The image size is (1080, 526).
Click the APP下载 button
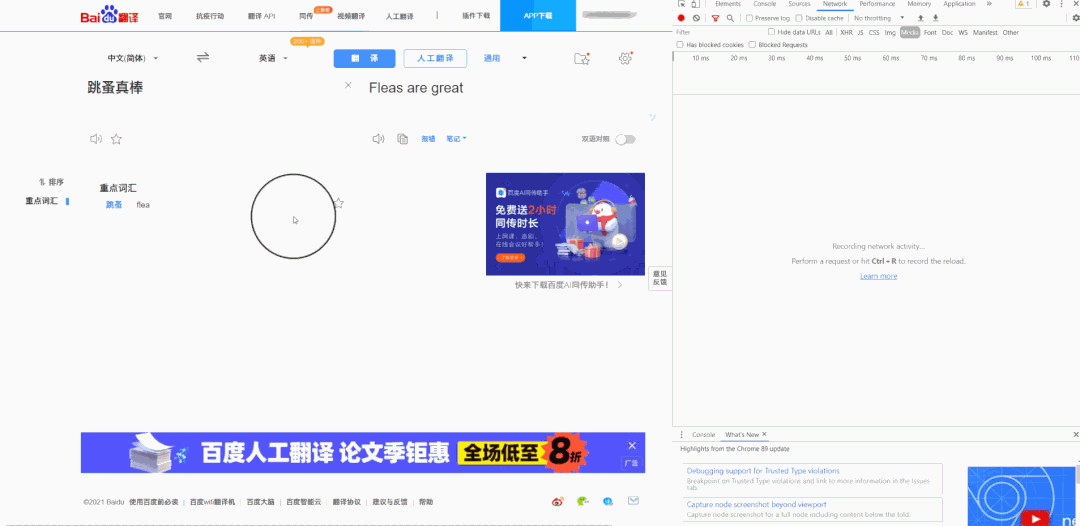coord(538,16)
